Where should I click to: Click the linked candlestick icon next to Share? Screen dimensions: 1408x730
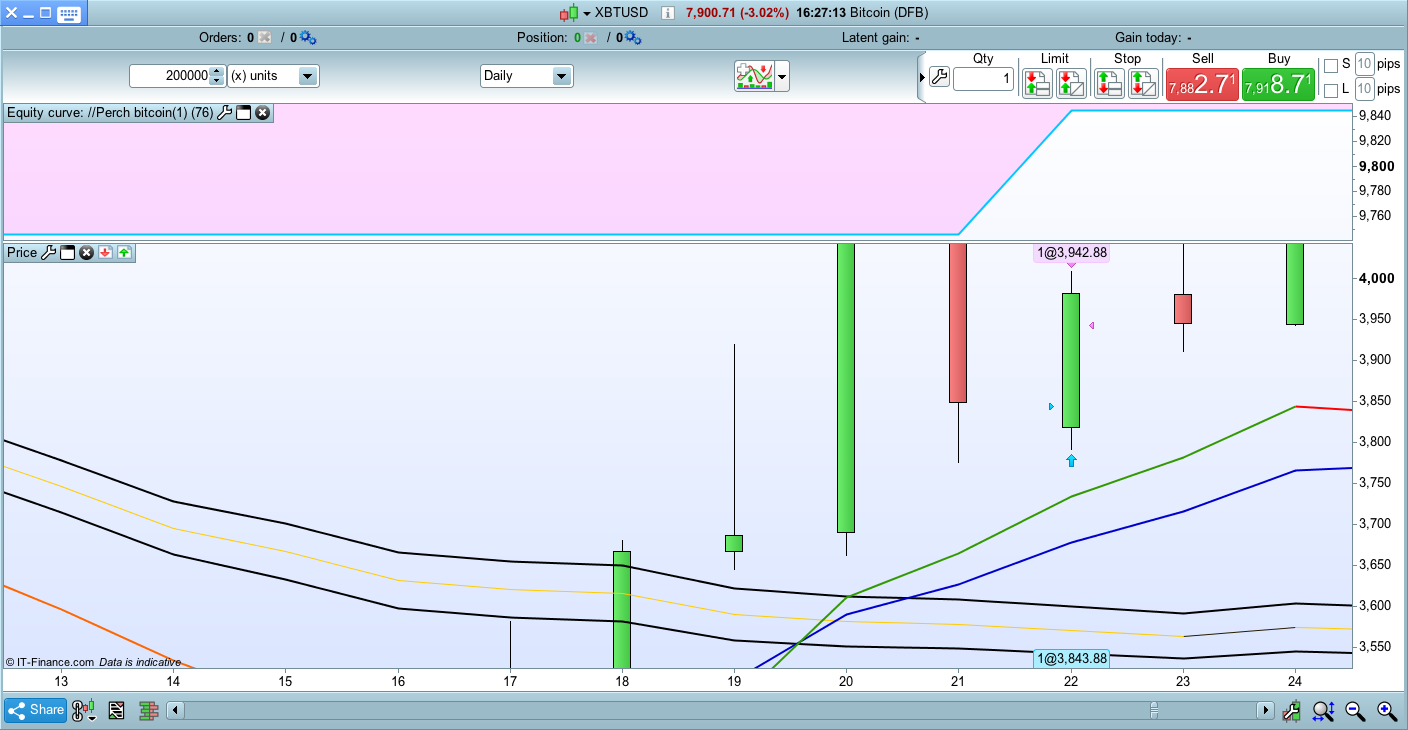pyautogui.click(x=84, y=711)
